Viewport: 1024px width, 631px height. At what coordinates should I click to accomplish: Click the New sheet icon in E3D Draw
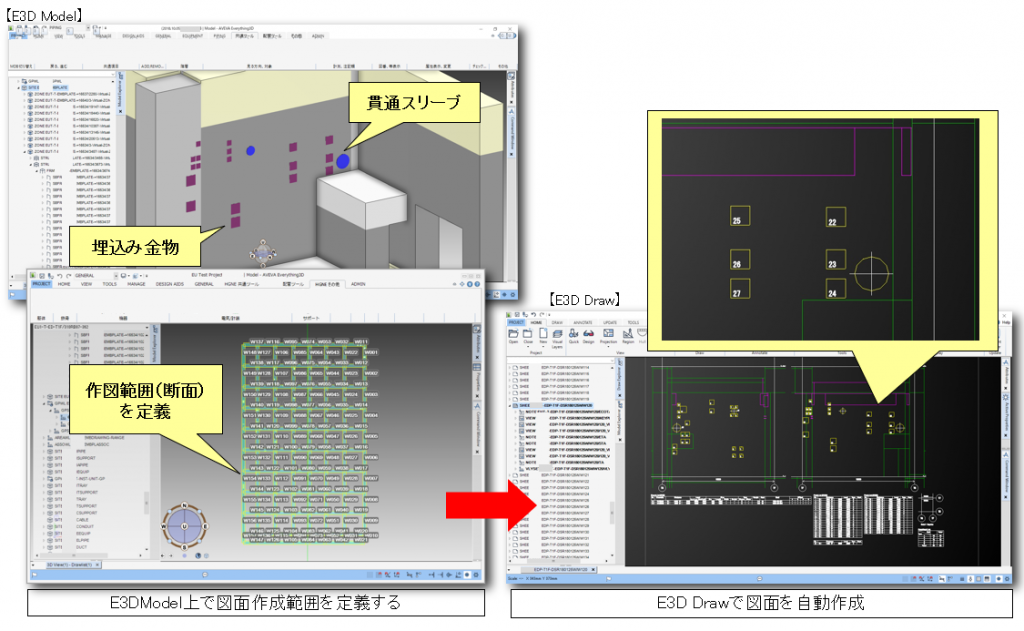point(543,332)
